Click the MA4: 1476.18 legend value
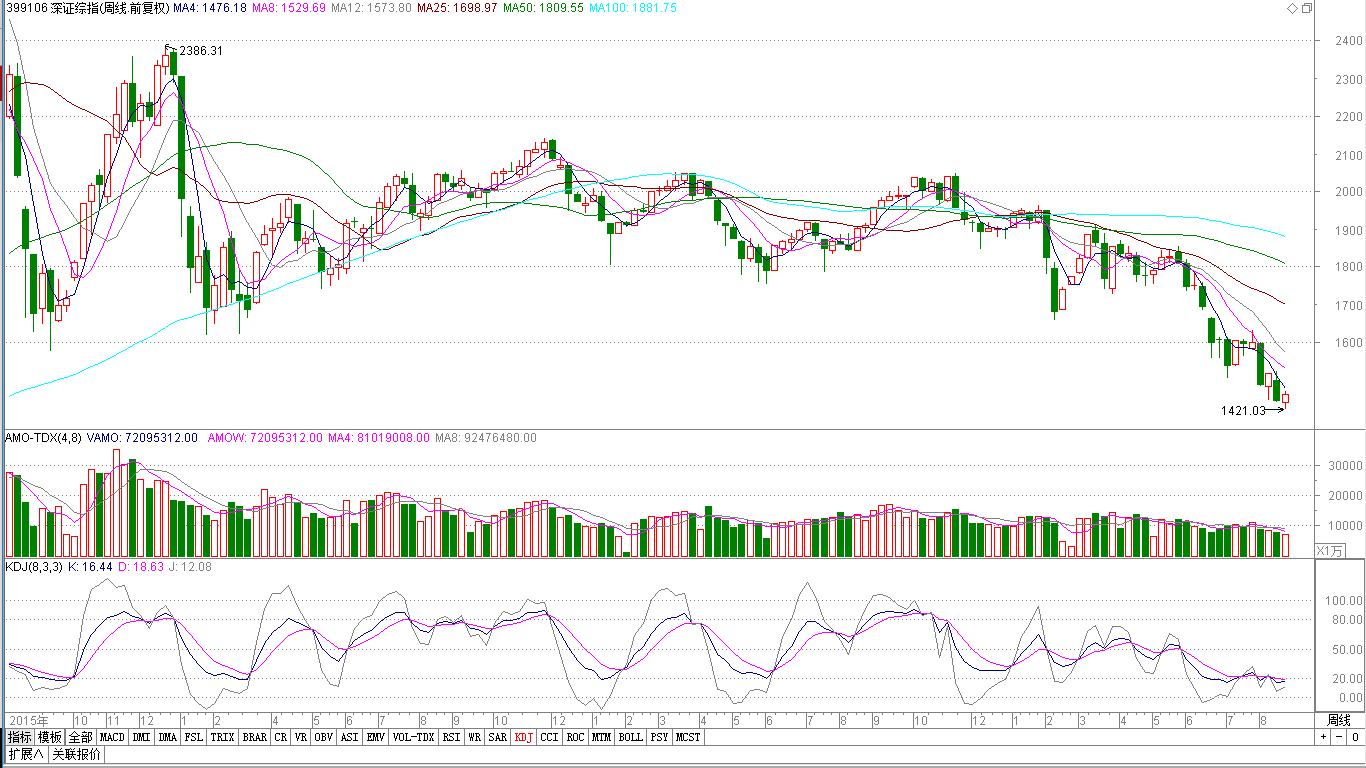The height and width of the screenshot is (768, 1366). (x=210, y=8)
